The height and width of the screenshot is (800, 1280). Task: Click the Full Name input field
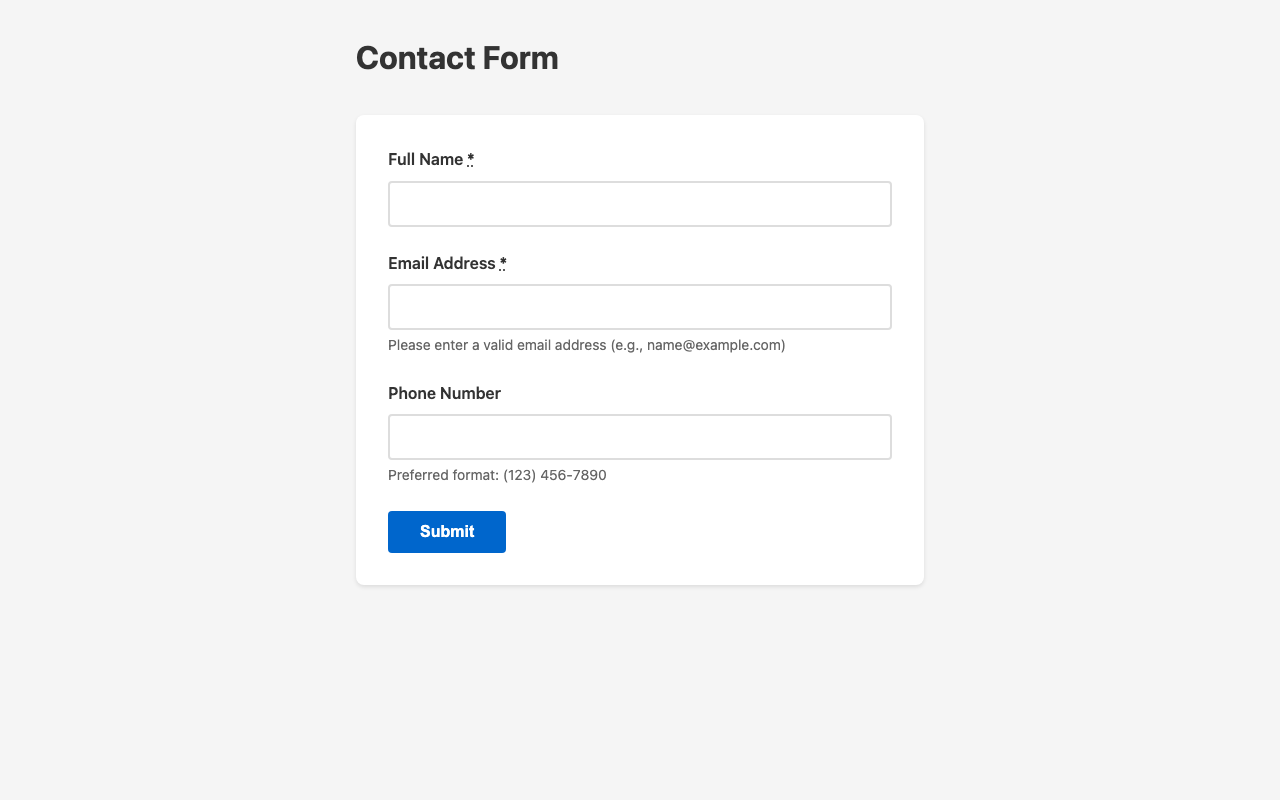[639, 203]
